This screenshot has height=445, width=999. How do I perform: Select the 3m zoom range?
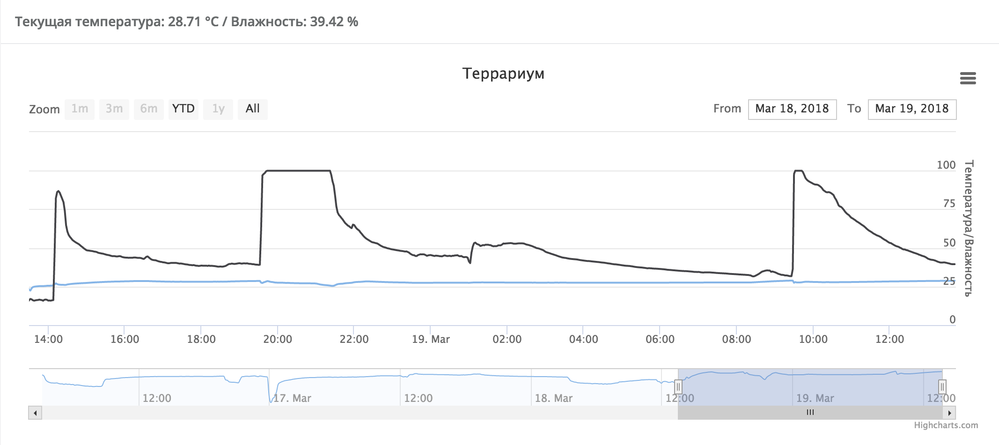[x=114, y=109]
